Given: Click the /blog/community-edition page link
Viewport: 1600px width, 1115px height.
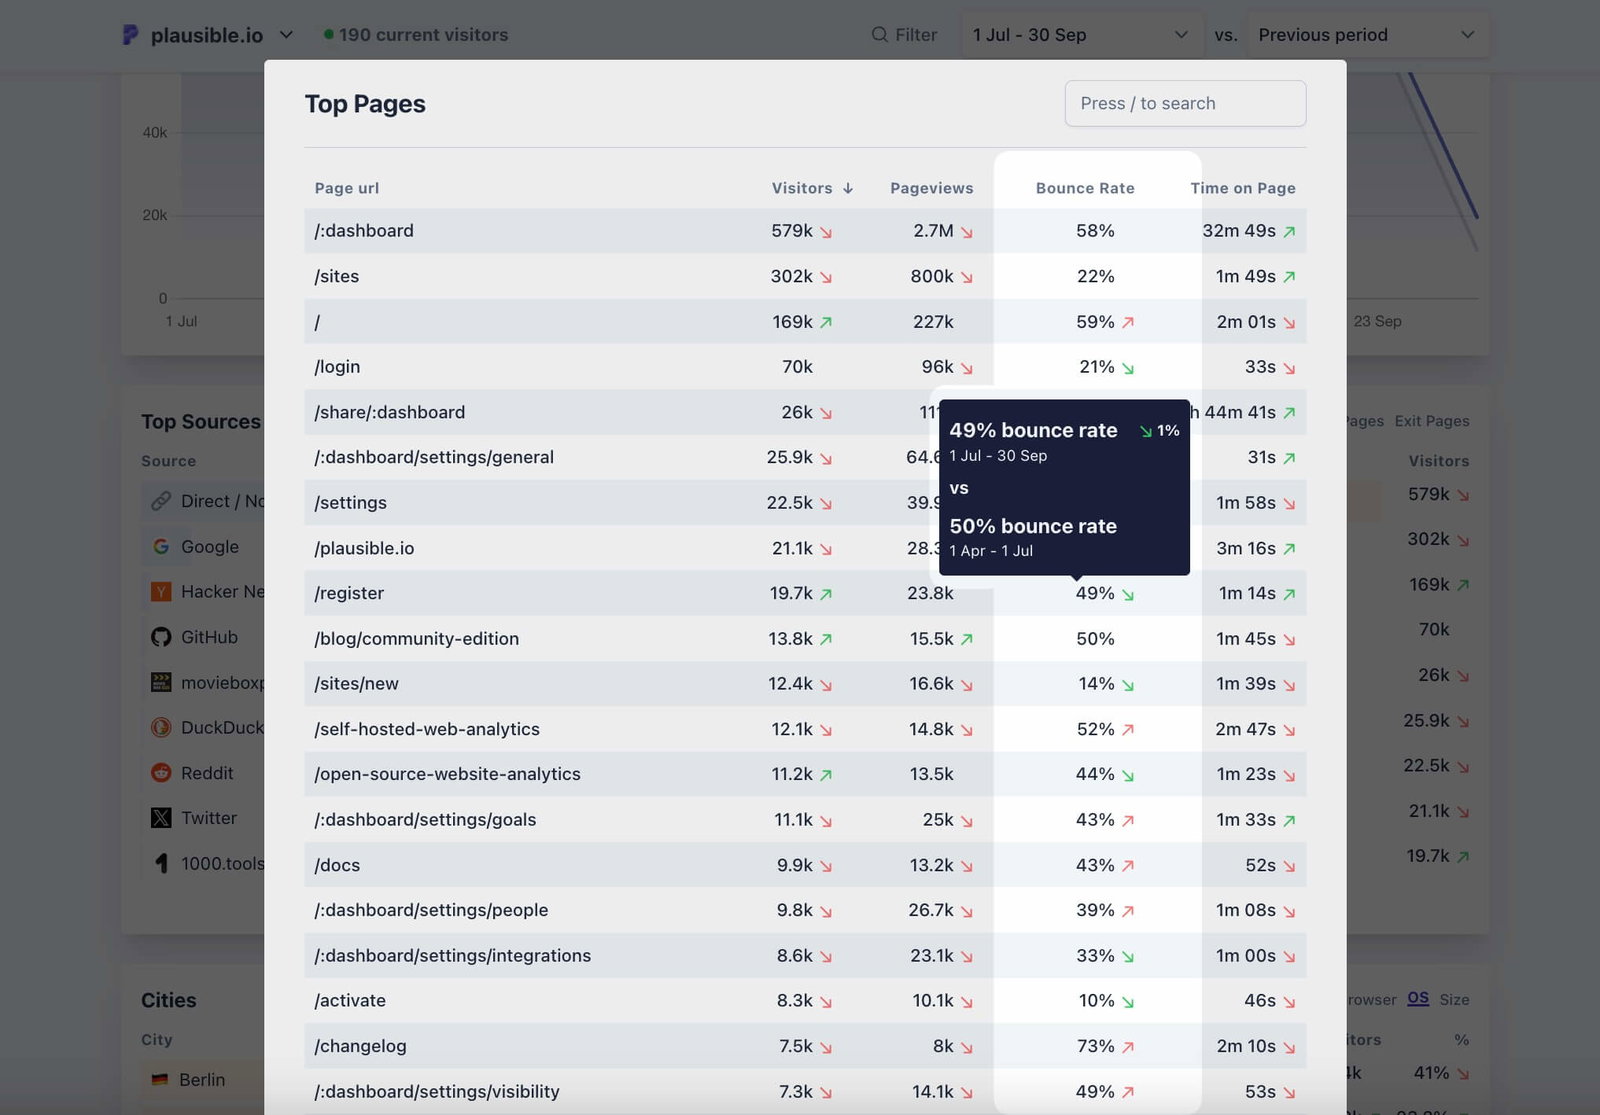Looking at the screenshot, I should (416, 638).
